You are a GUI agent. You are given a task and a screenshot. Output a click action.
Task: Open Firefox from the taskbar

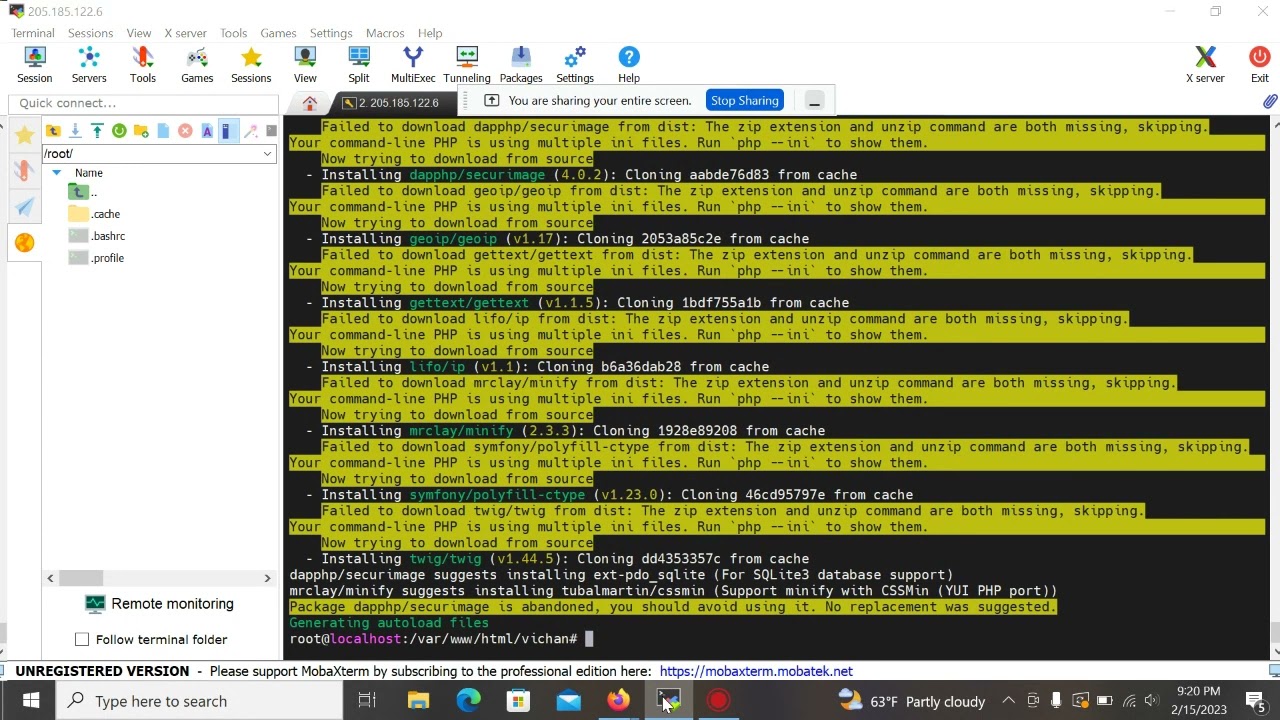click(x=618, y=701)
